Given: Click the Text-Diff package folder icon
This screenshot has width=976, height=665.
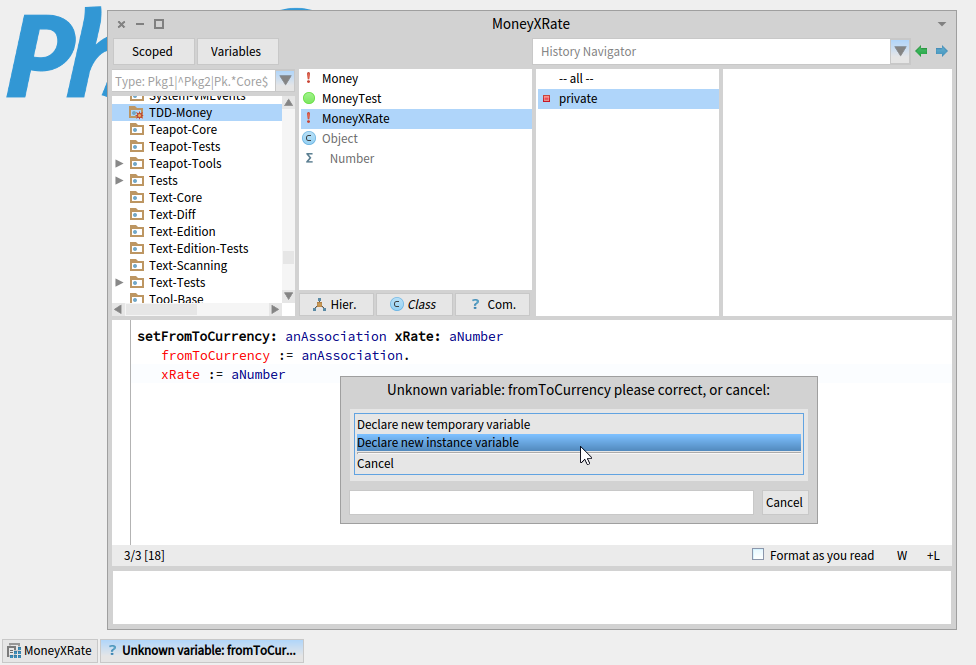Looking at the screenshot, I should pos(136,214).
